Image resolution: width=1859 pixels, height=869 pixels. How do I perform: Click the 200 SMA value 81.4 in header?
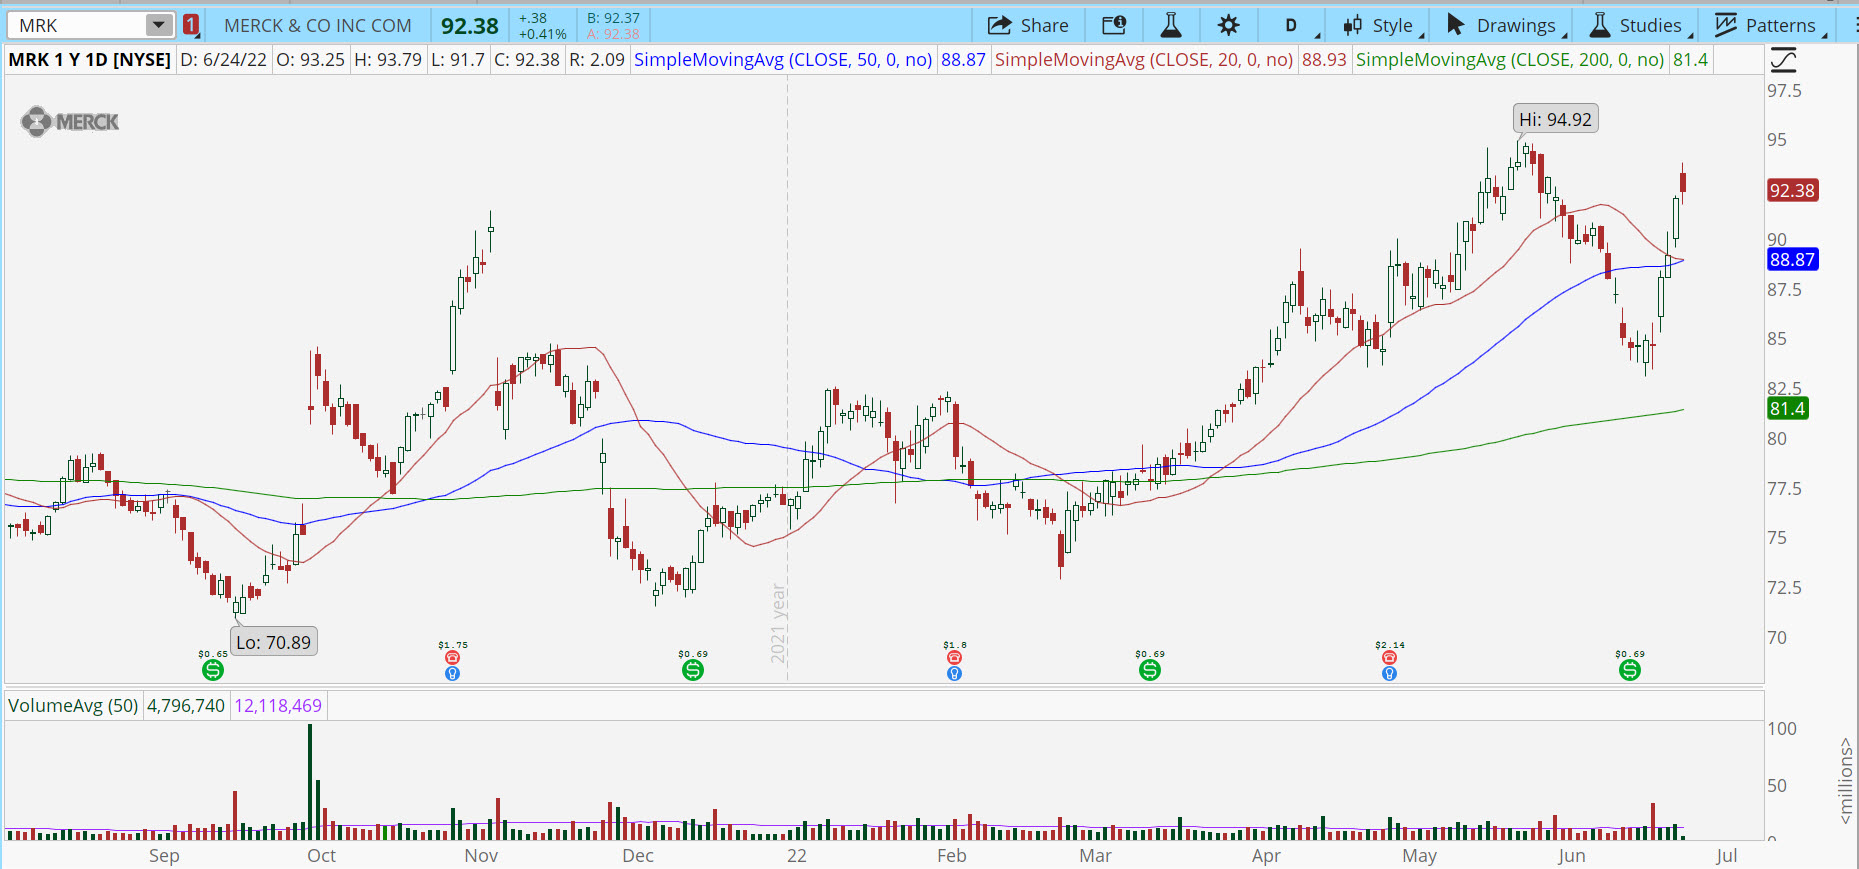(1690, 60)
